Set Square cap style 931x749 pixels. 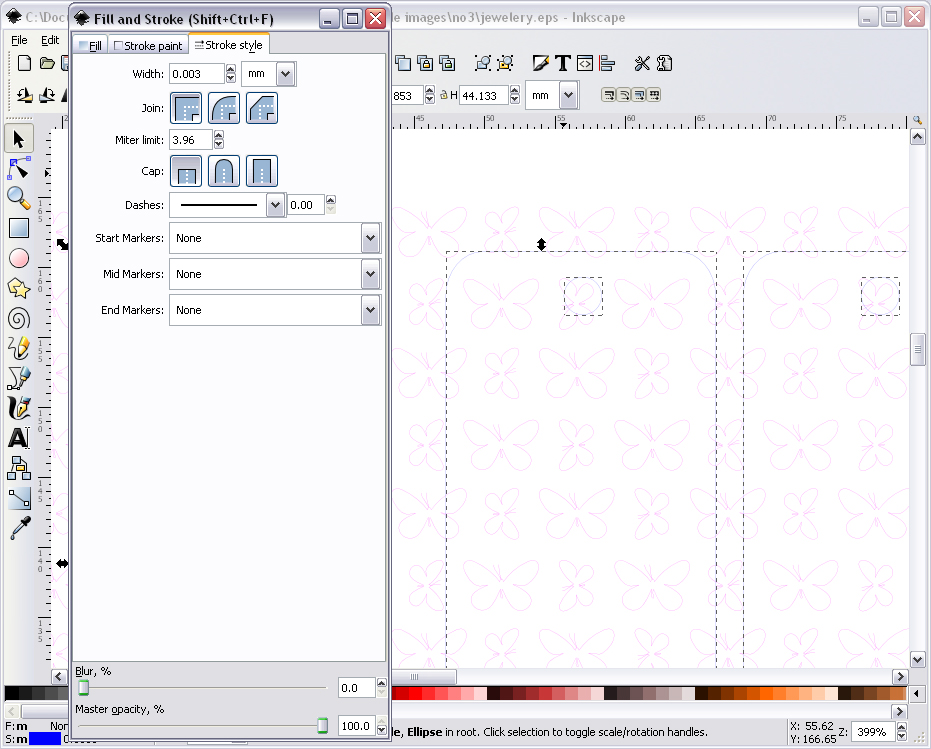[262, 171]
